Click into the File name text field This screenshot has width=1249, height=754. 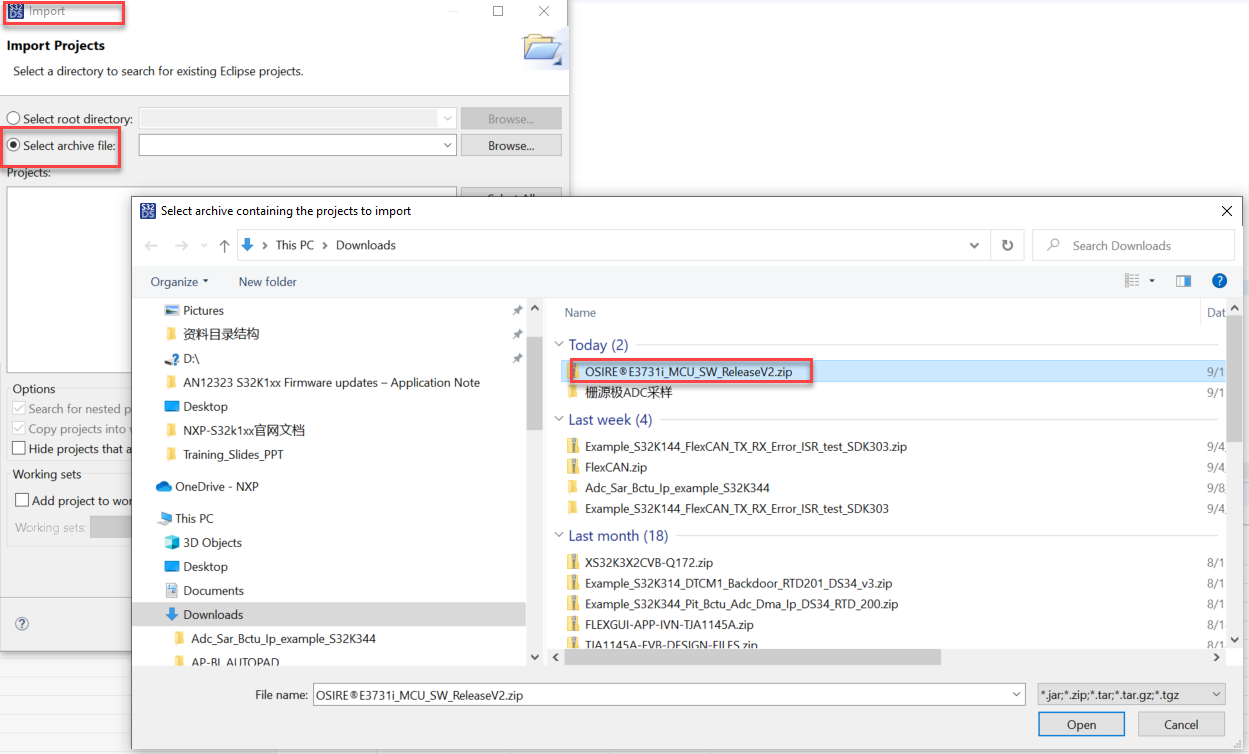click(x=661, y=694)
